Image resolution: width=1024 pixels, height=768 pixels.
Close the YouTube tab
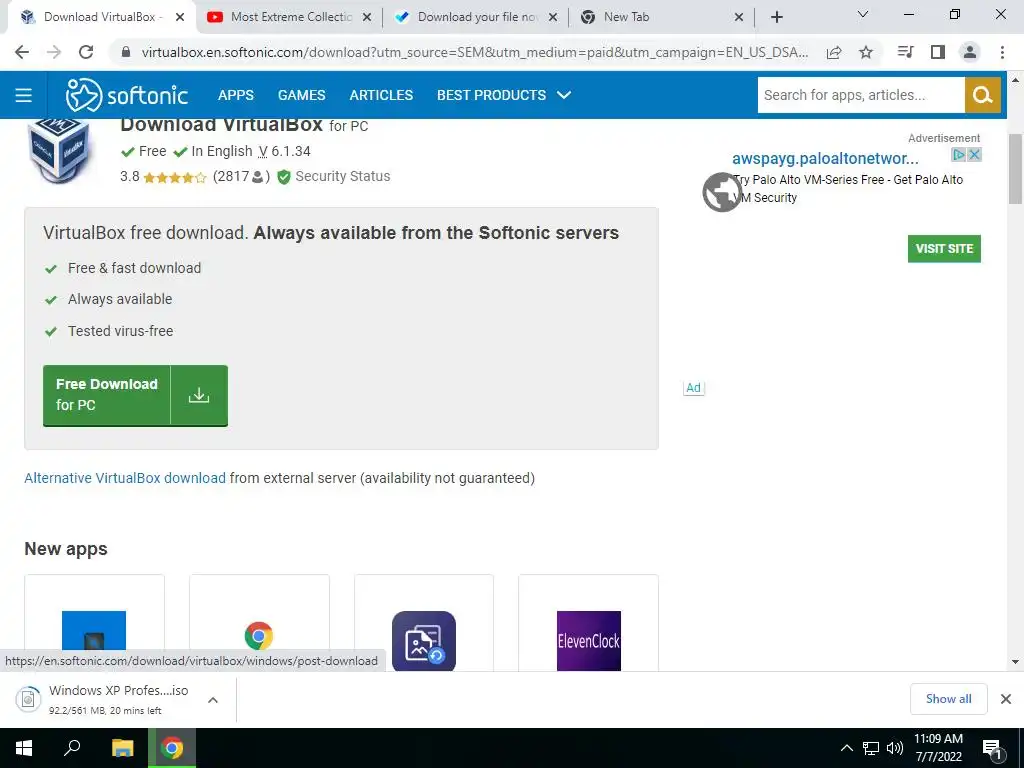(367, 17)
